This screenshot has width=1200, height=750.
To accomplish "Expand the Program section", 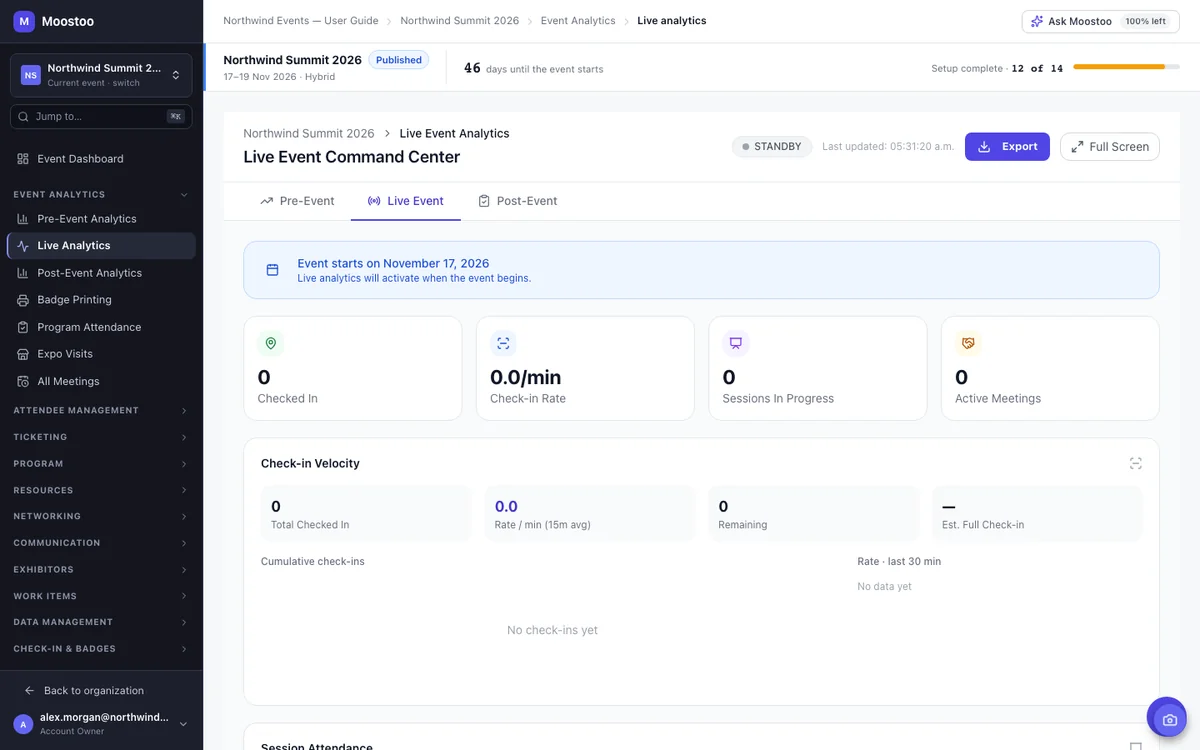I will [x=101, y=464].
